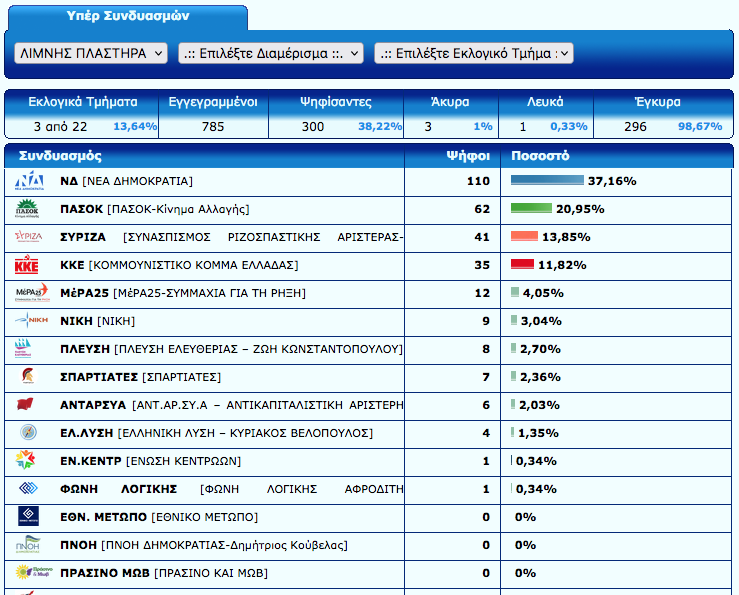Open the ΛΙΜΝΗΣ ΠΛΑΣΤΗΡΑ municipality dropdown
Viewport: 739px width, 595px height.
[90, 53]
